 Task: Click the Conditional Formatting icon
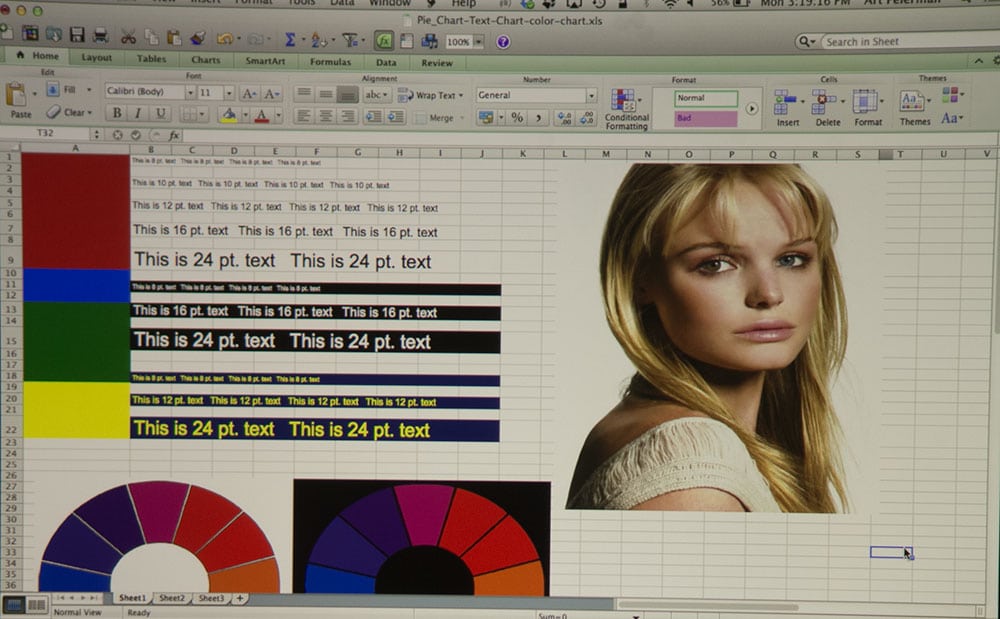coord(623,100)
